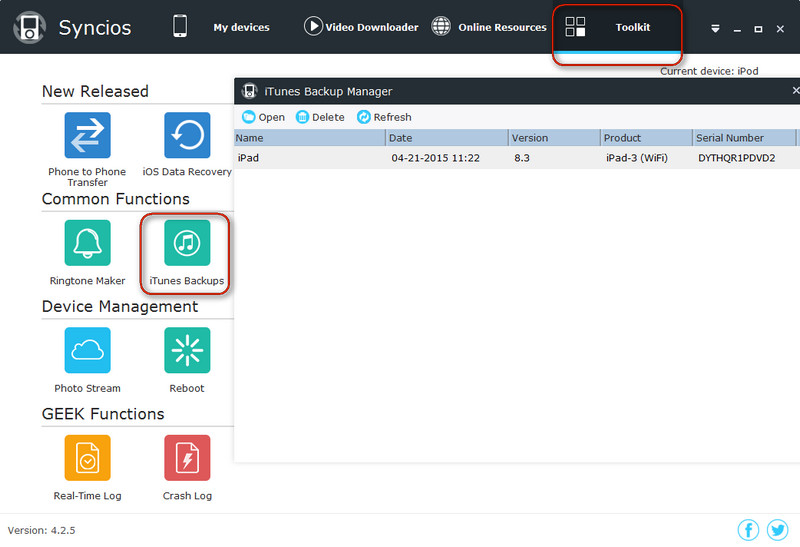Click the Video Downloader play icon
800x547 pixels.
point(313,26)
